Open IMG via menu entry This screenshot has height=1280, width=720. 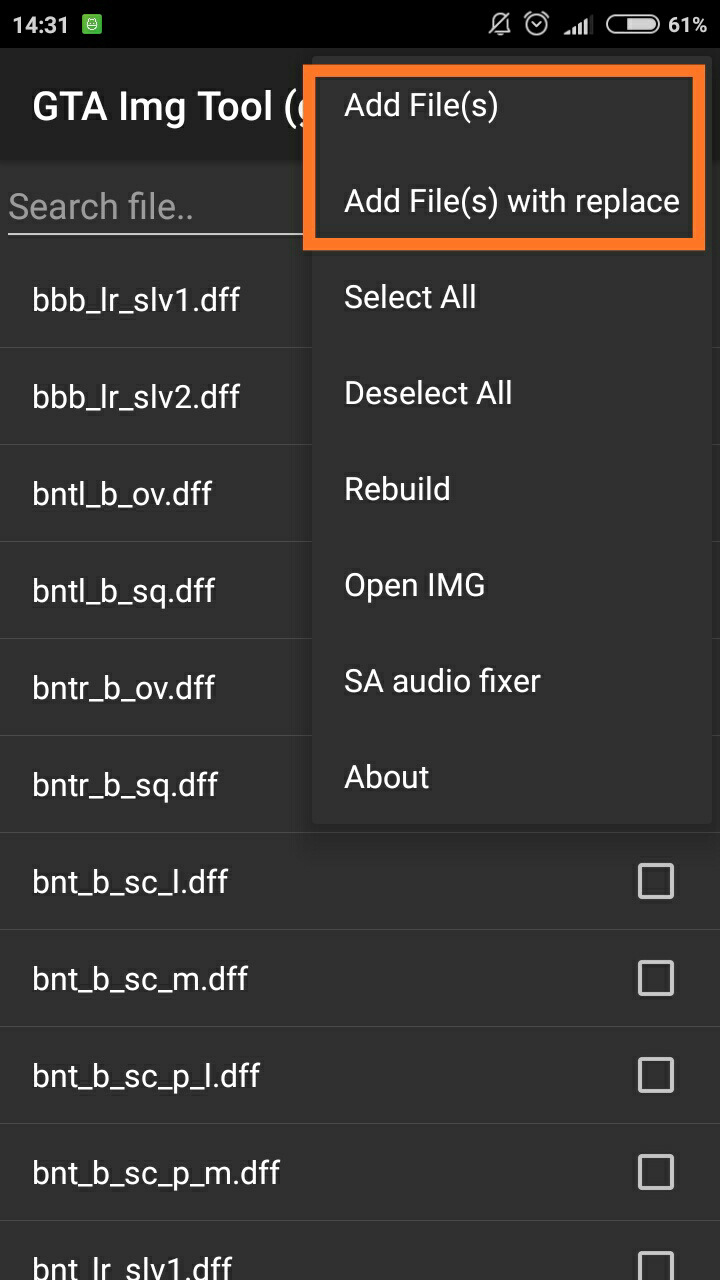[x=512, y=585]
